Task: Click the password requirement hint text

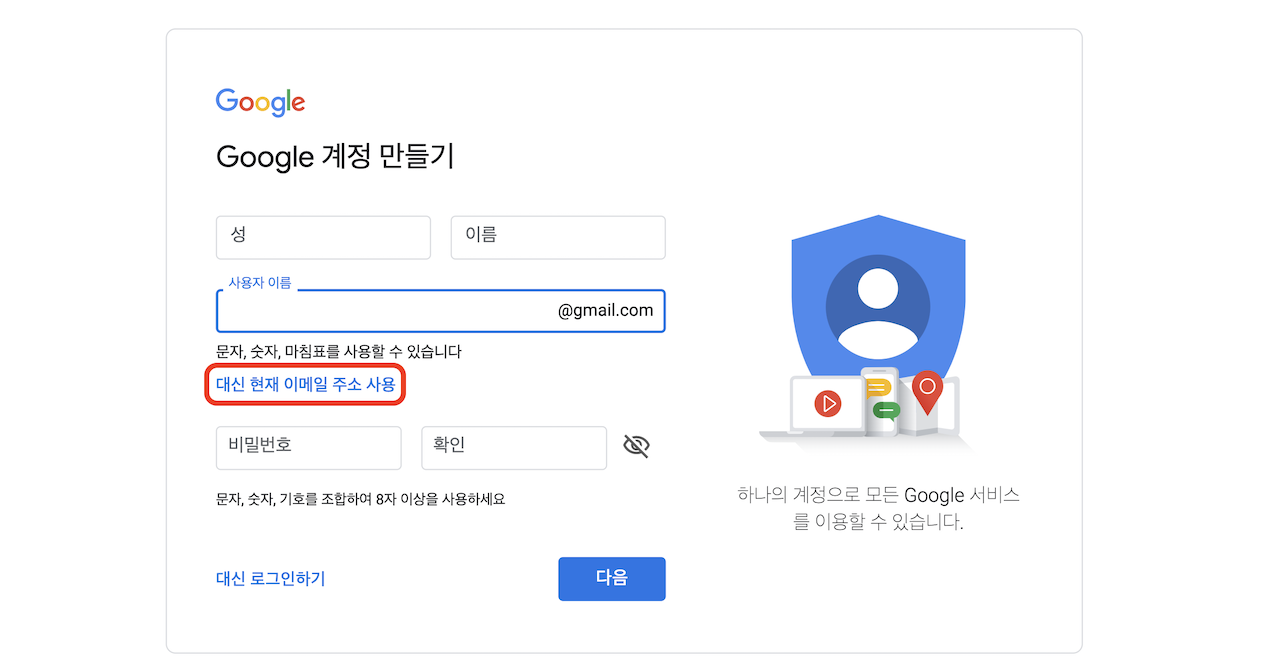Action: [x=360, y=498]
